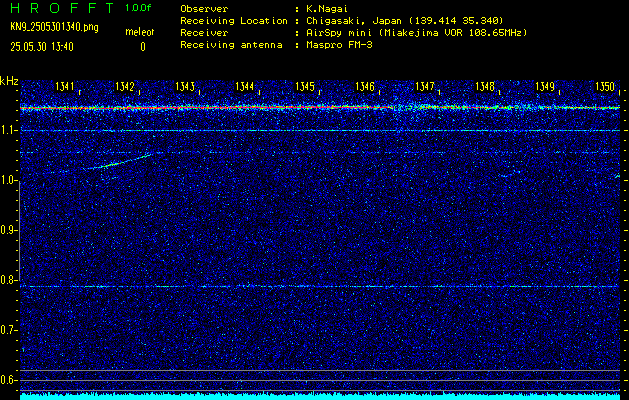The image size is (629, 400).
Task: Click the meteor count value 0
Action: click(143, 47)
